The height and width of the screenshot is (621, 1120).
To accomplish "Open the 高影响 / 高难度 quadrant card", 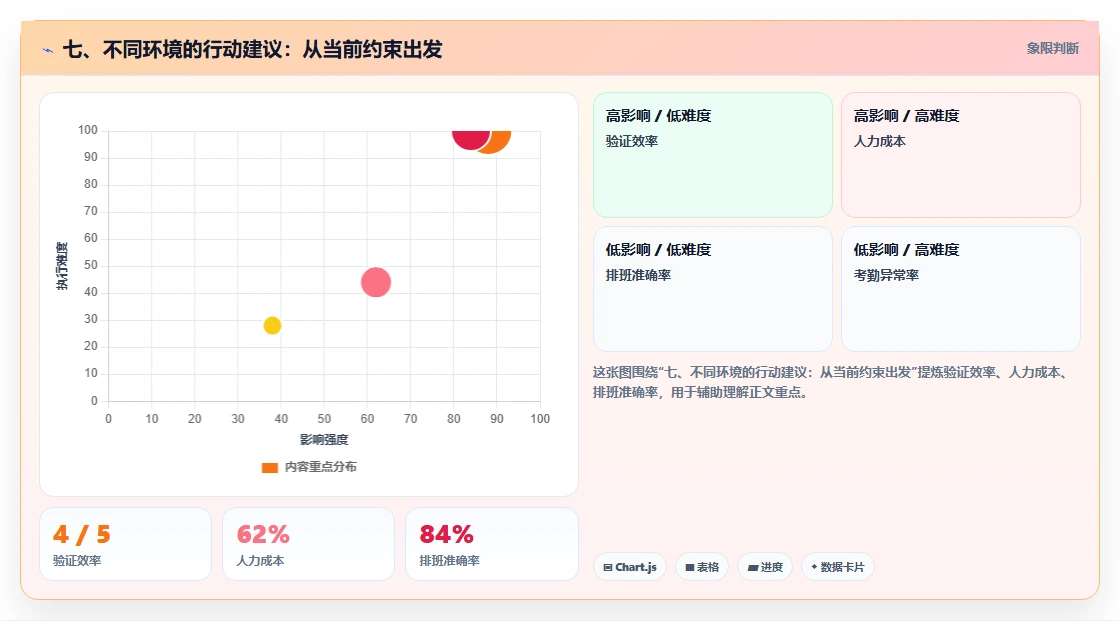I will click(961, 154).
